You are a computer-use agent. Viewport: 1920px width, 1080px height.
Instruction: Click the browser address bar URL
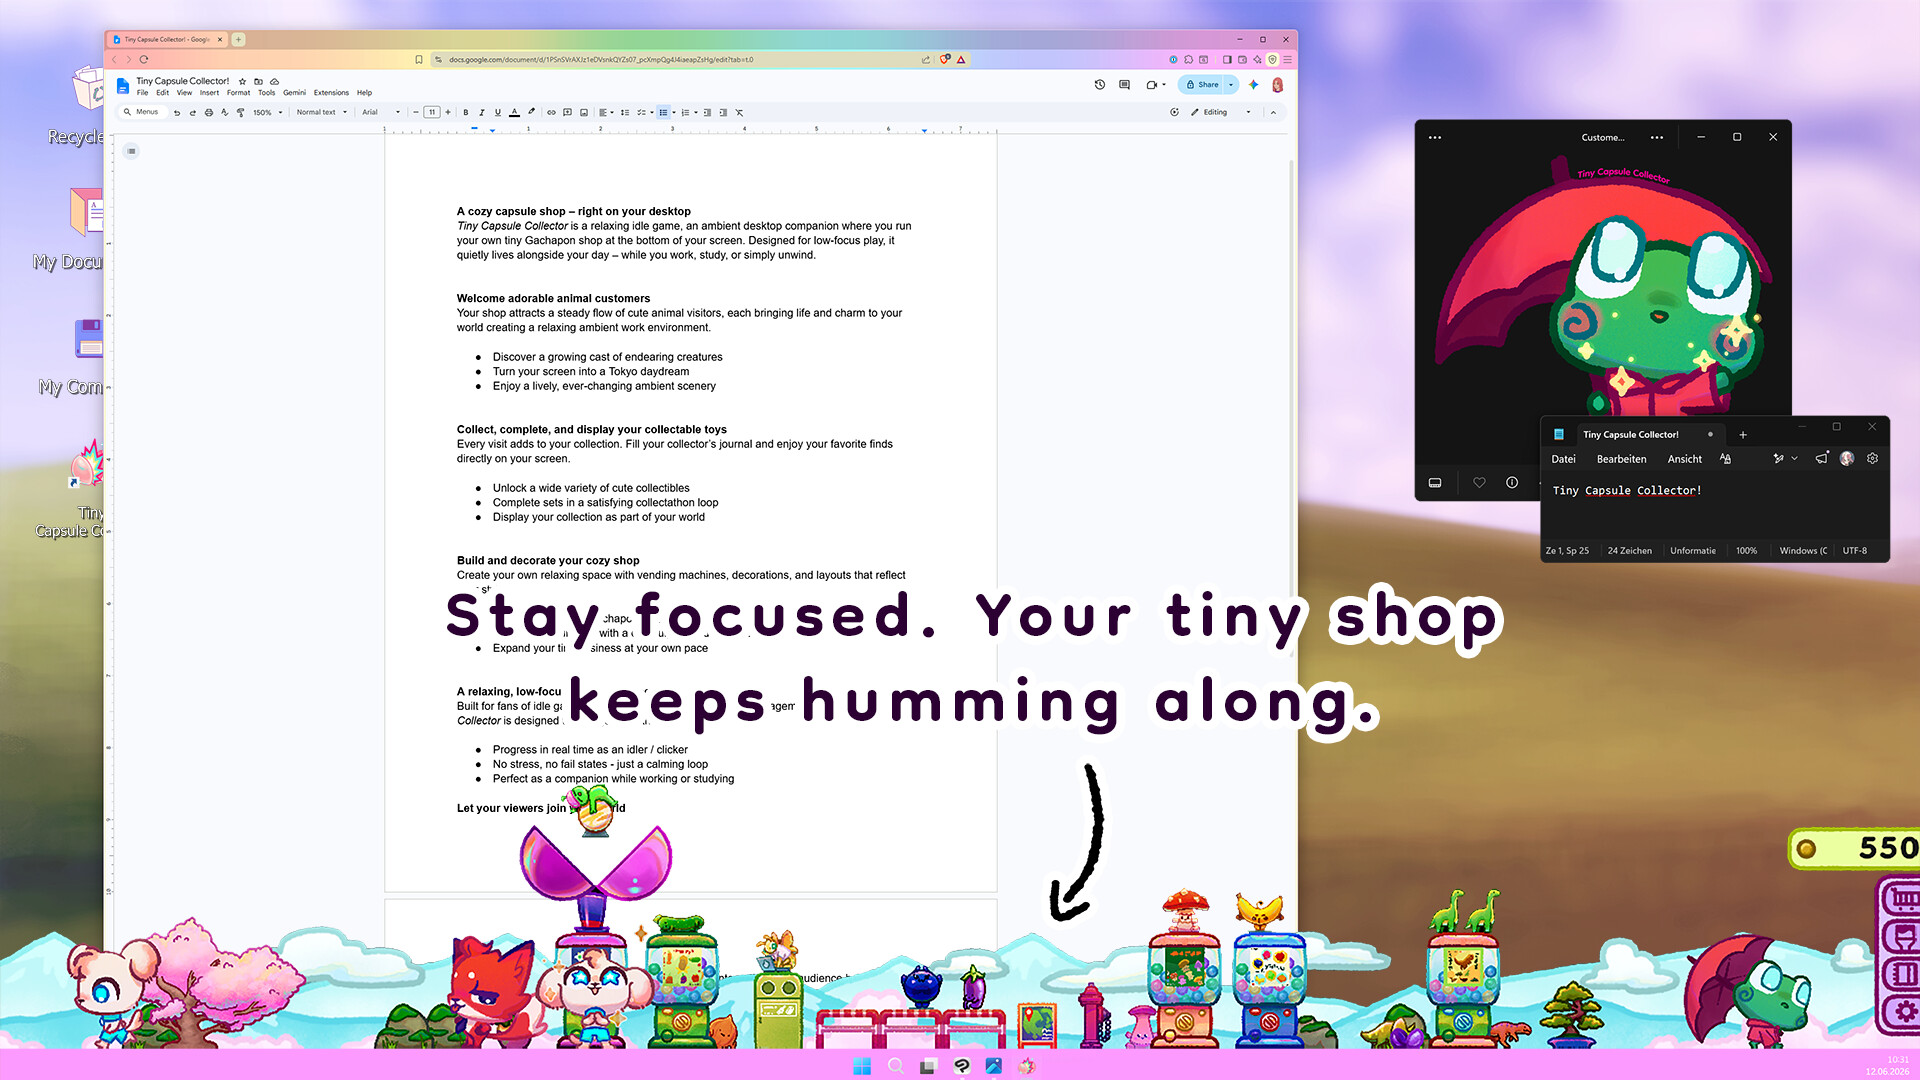pos(601,60)
